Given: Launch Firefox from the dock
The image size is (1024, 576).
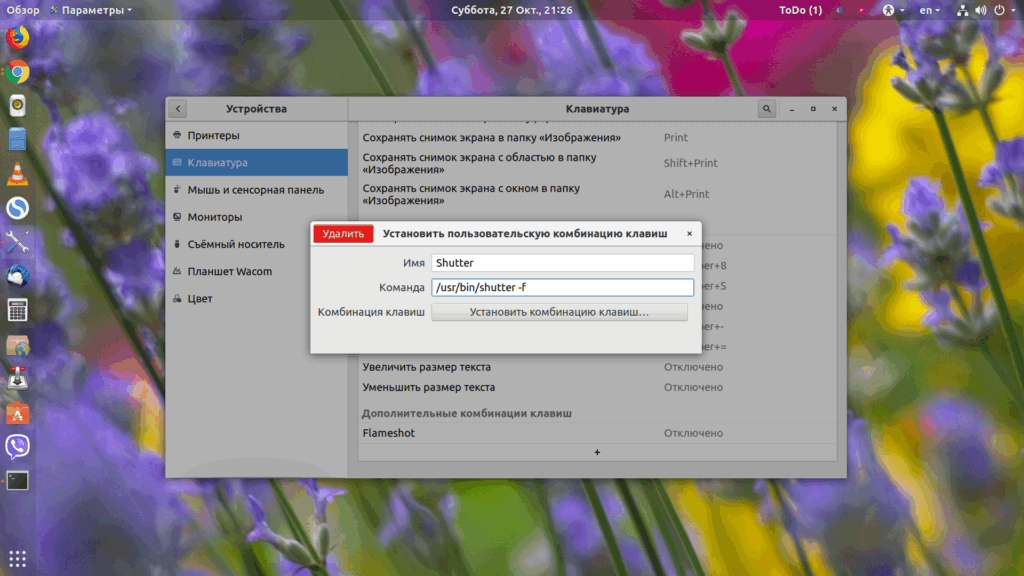Looking at the screenshot, I should (x=18, y=37).
